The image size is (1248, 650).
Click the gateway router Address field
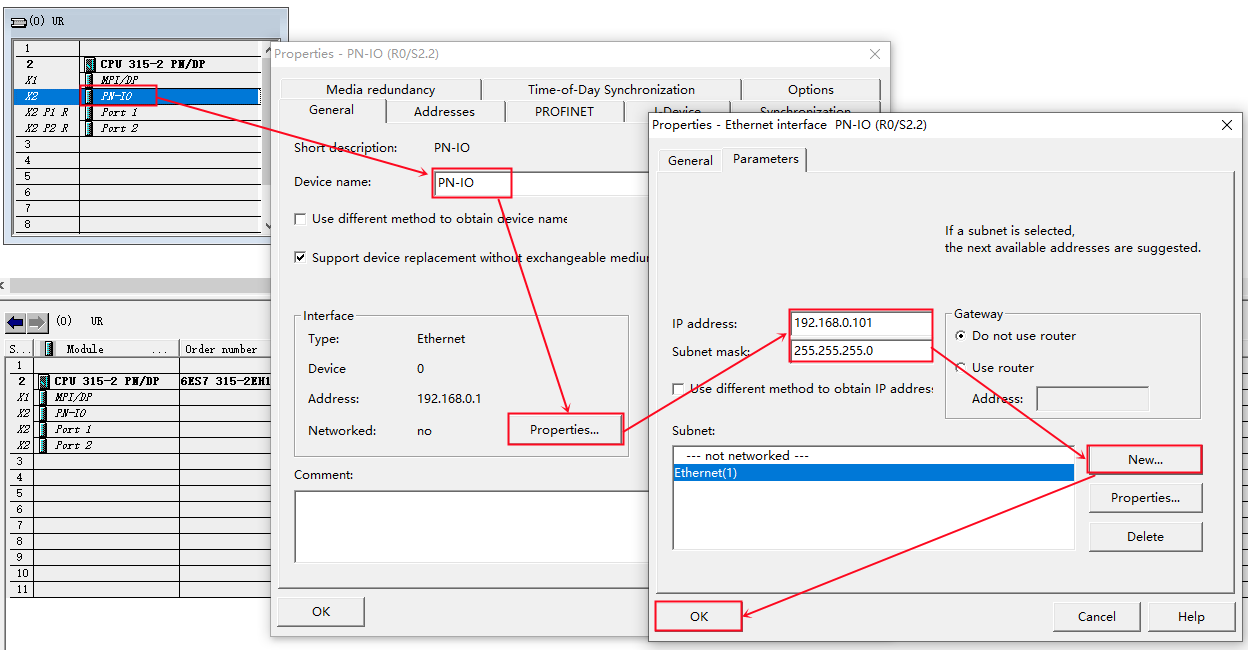point(1092,399)
